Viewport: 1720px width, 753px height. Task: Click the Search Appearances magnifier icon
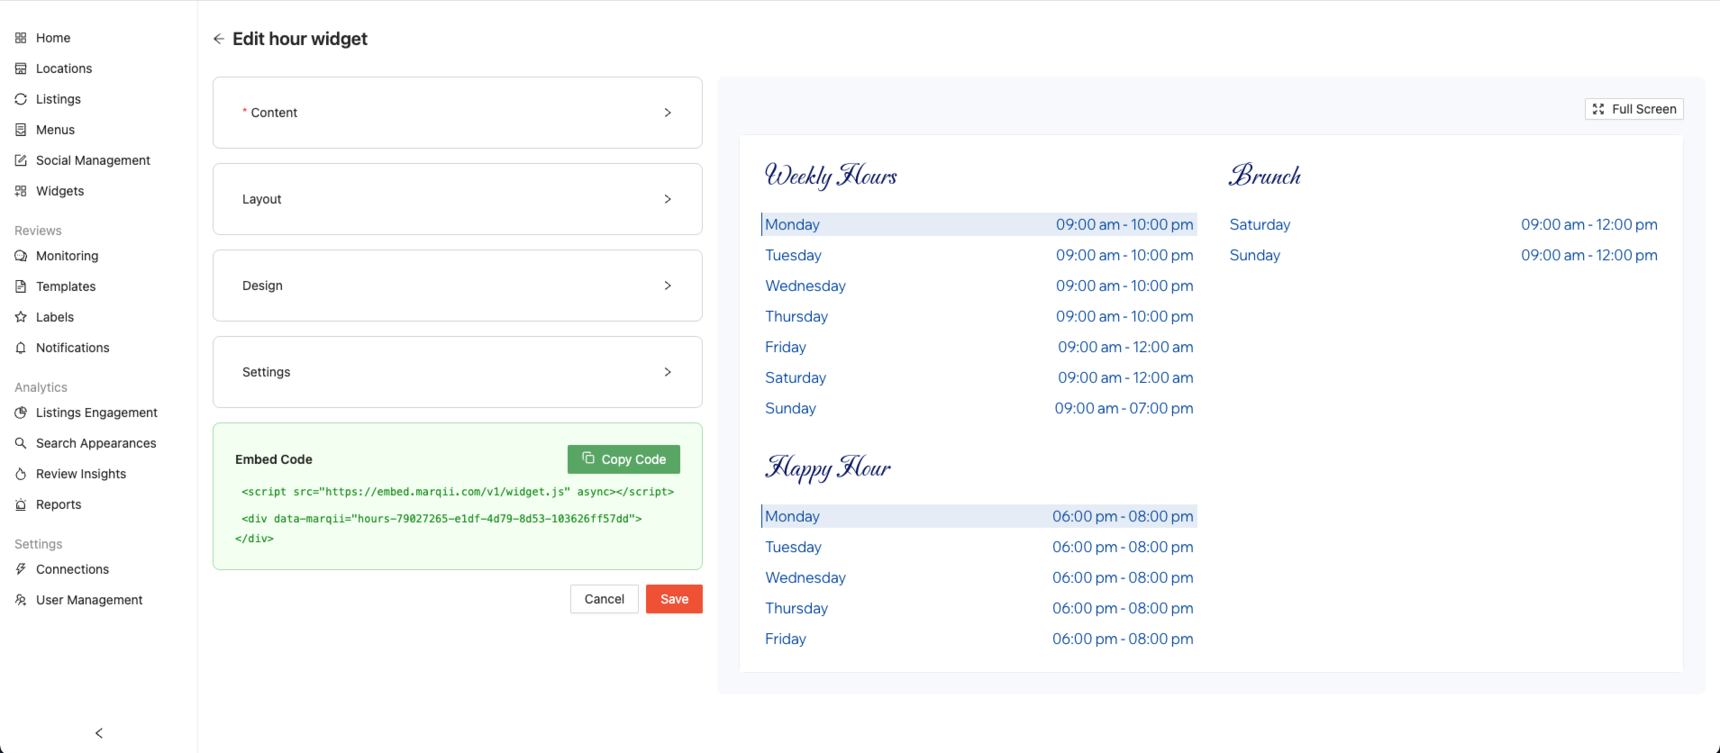21,443
